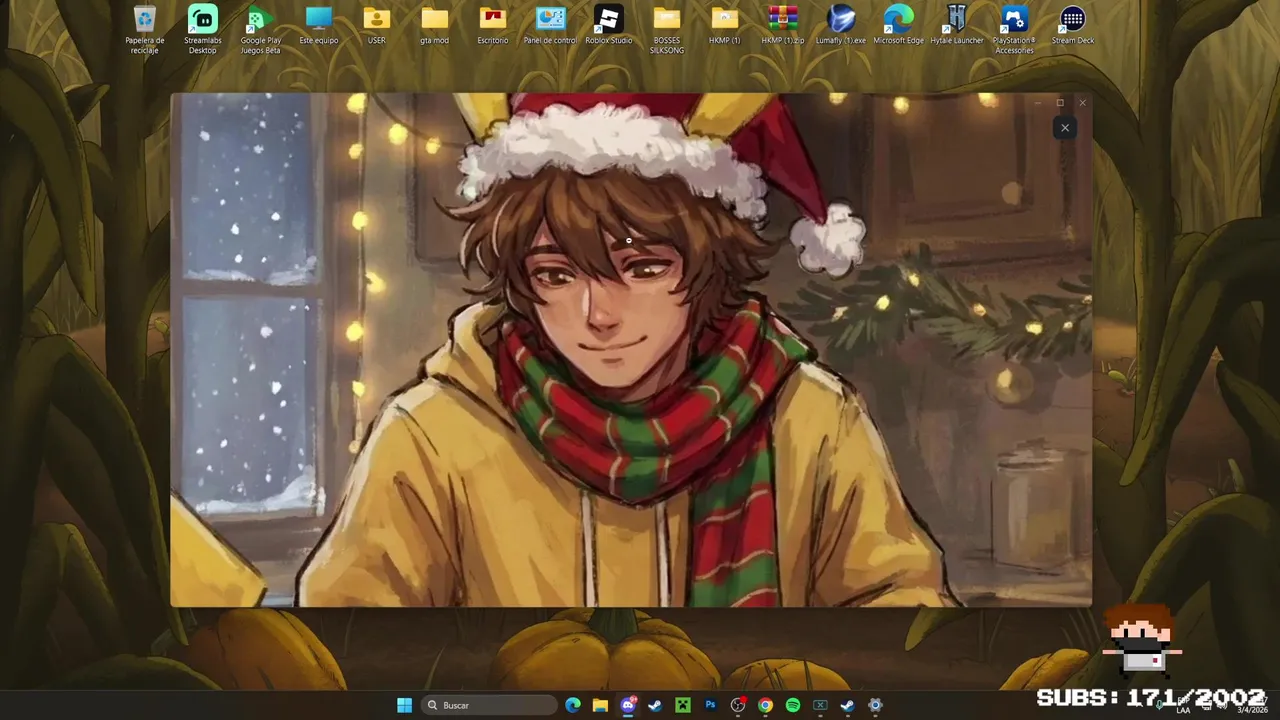Select the BOSSES SILKSONG folder
This screenshot has height=720, width=1280.
pyautogui.click(x=667, y=29)
